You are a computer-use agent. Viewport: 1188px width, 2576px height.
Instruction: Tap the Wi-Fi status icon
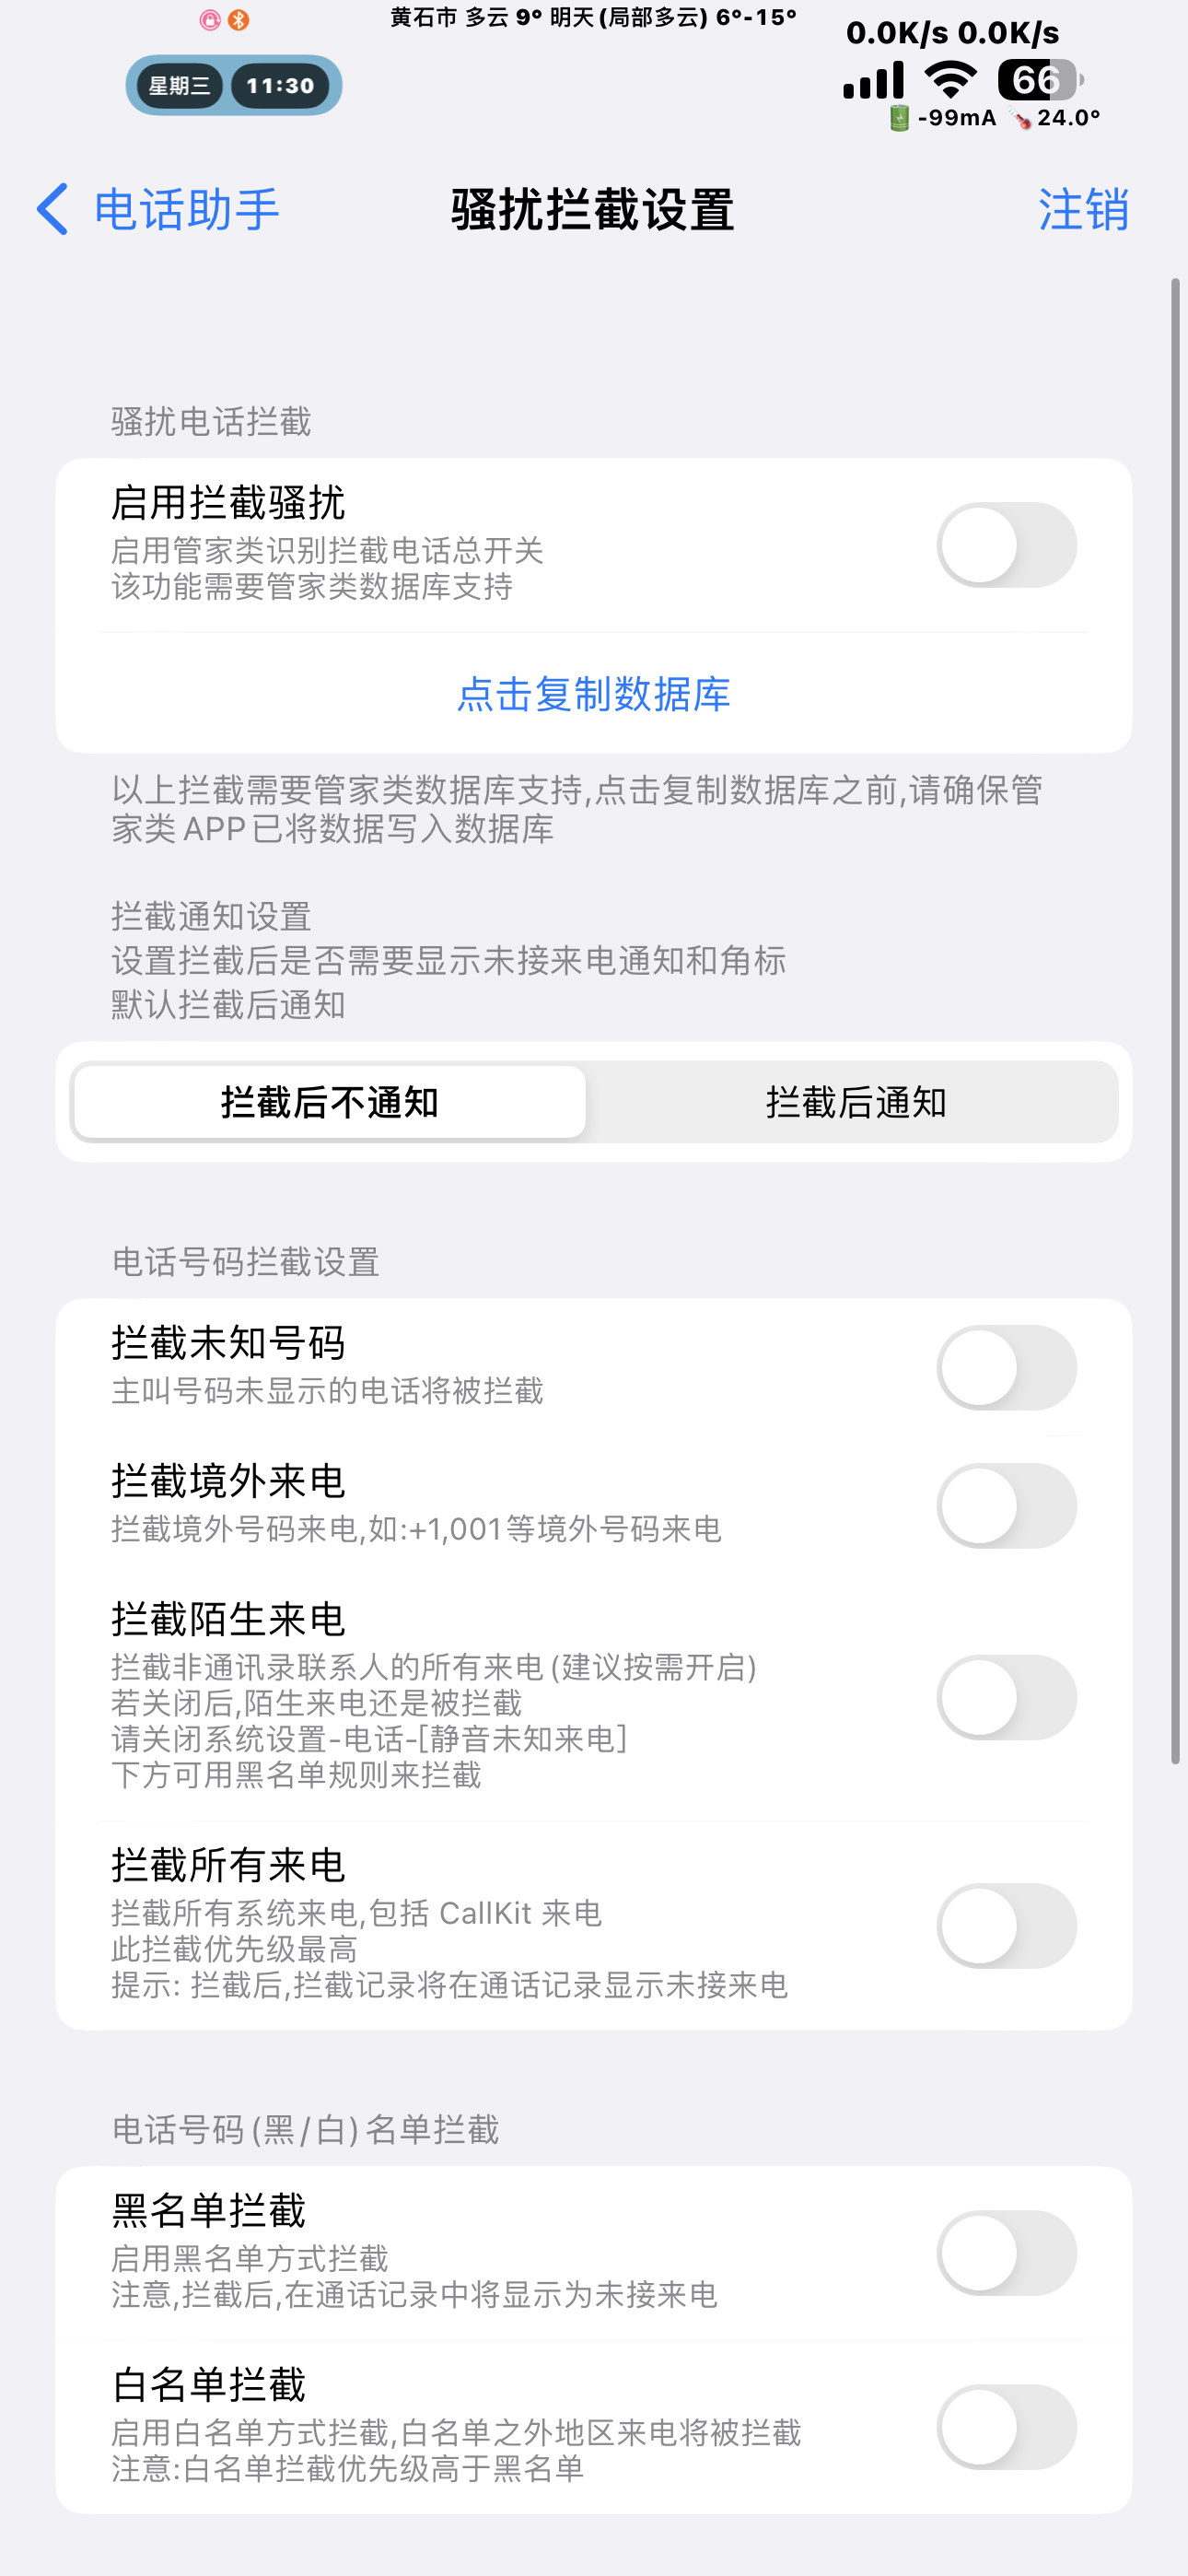950,80
